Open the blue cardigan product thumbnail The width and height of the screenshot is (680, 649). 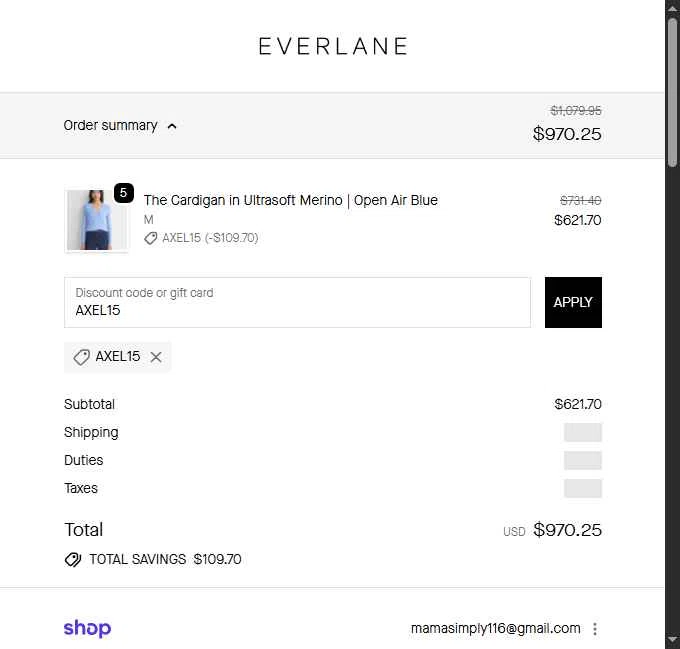point(97,220)
